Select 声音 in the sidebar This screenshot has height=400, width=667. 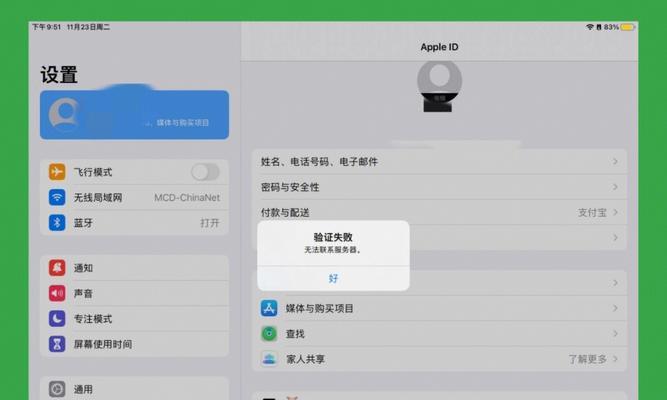134,293
